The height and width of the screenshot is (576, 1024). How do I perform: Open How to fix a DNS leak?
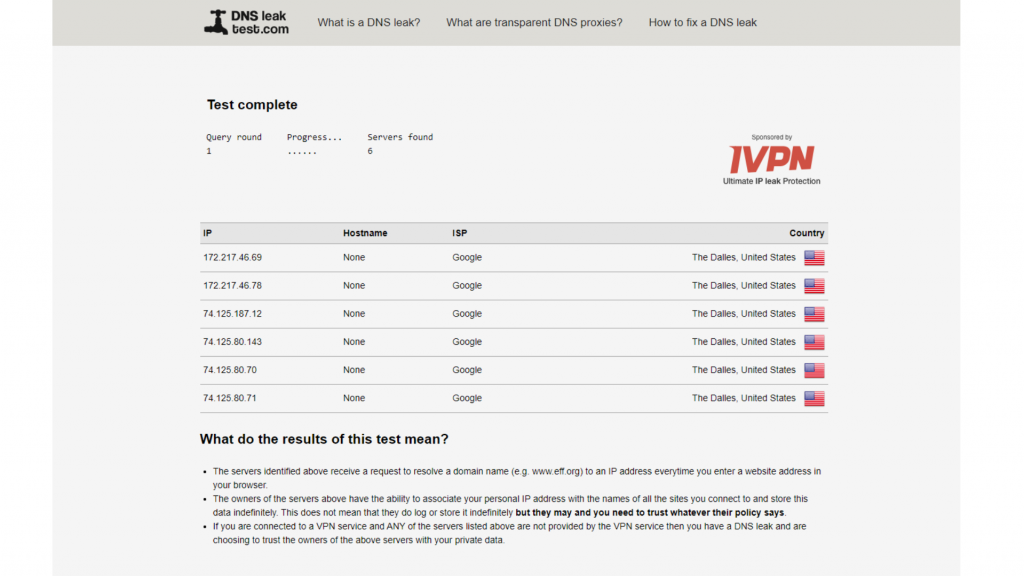coord(703,22)
